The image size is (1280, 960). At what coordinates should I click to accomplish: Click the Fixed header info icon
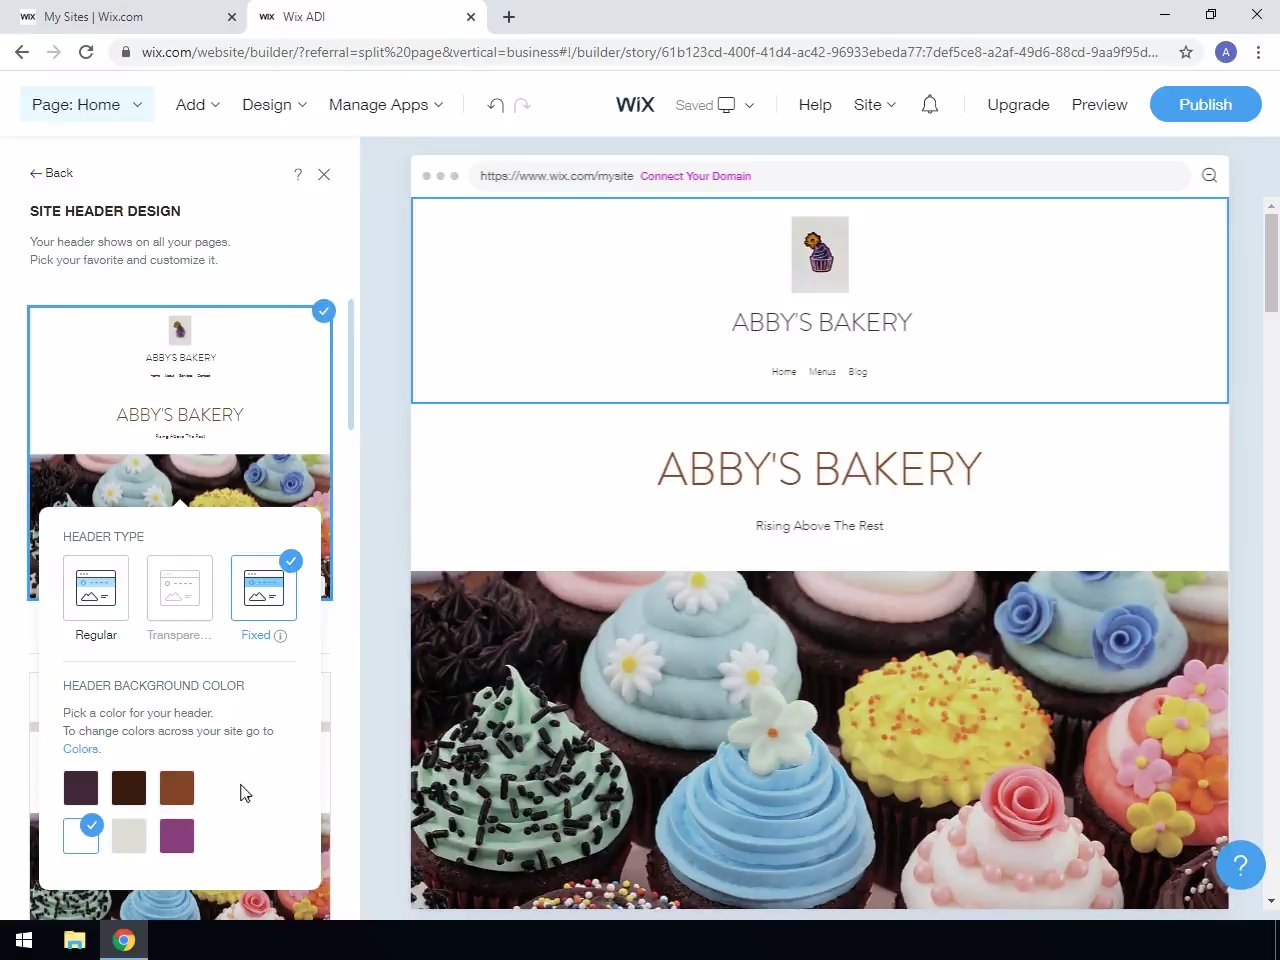(x=281, y=636)
